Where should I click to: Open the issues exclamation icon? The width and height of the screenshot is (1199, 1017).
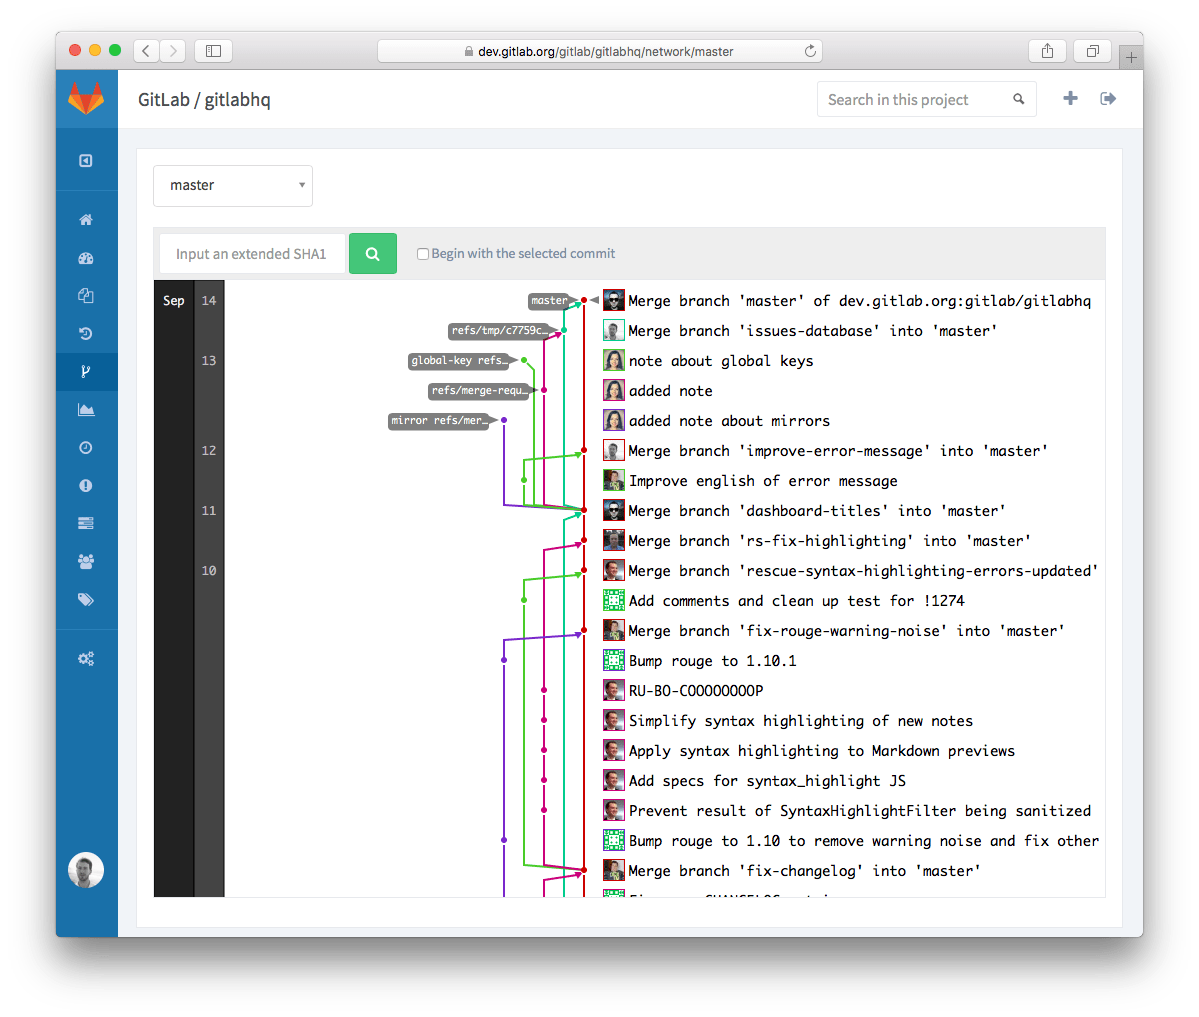[86, 486]
